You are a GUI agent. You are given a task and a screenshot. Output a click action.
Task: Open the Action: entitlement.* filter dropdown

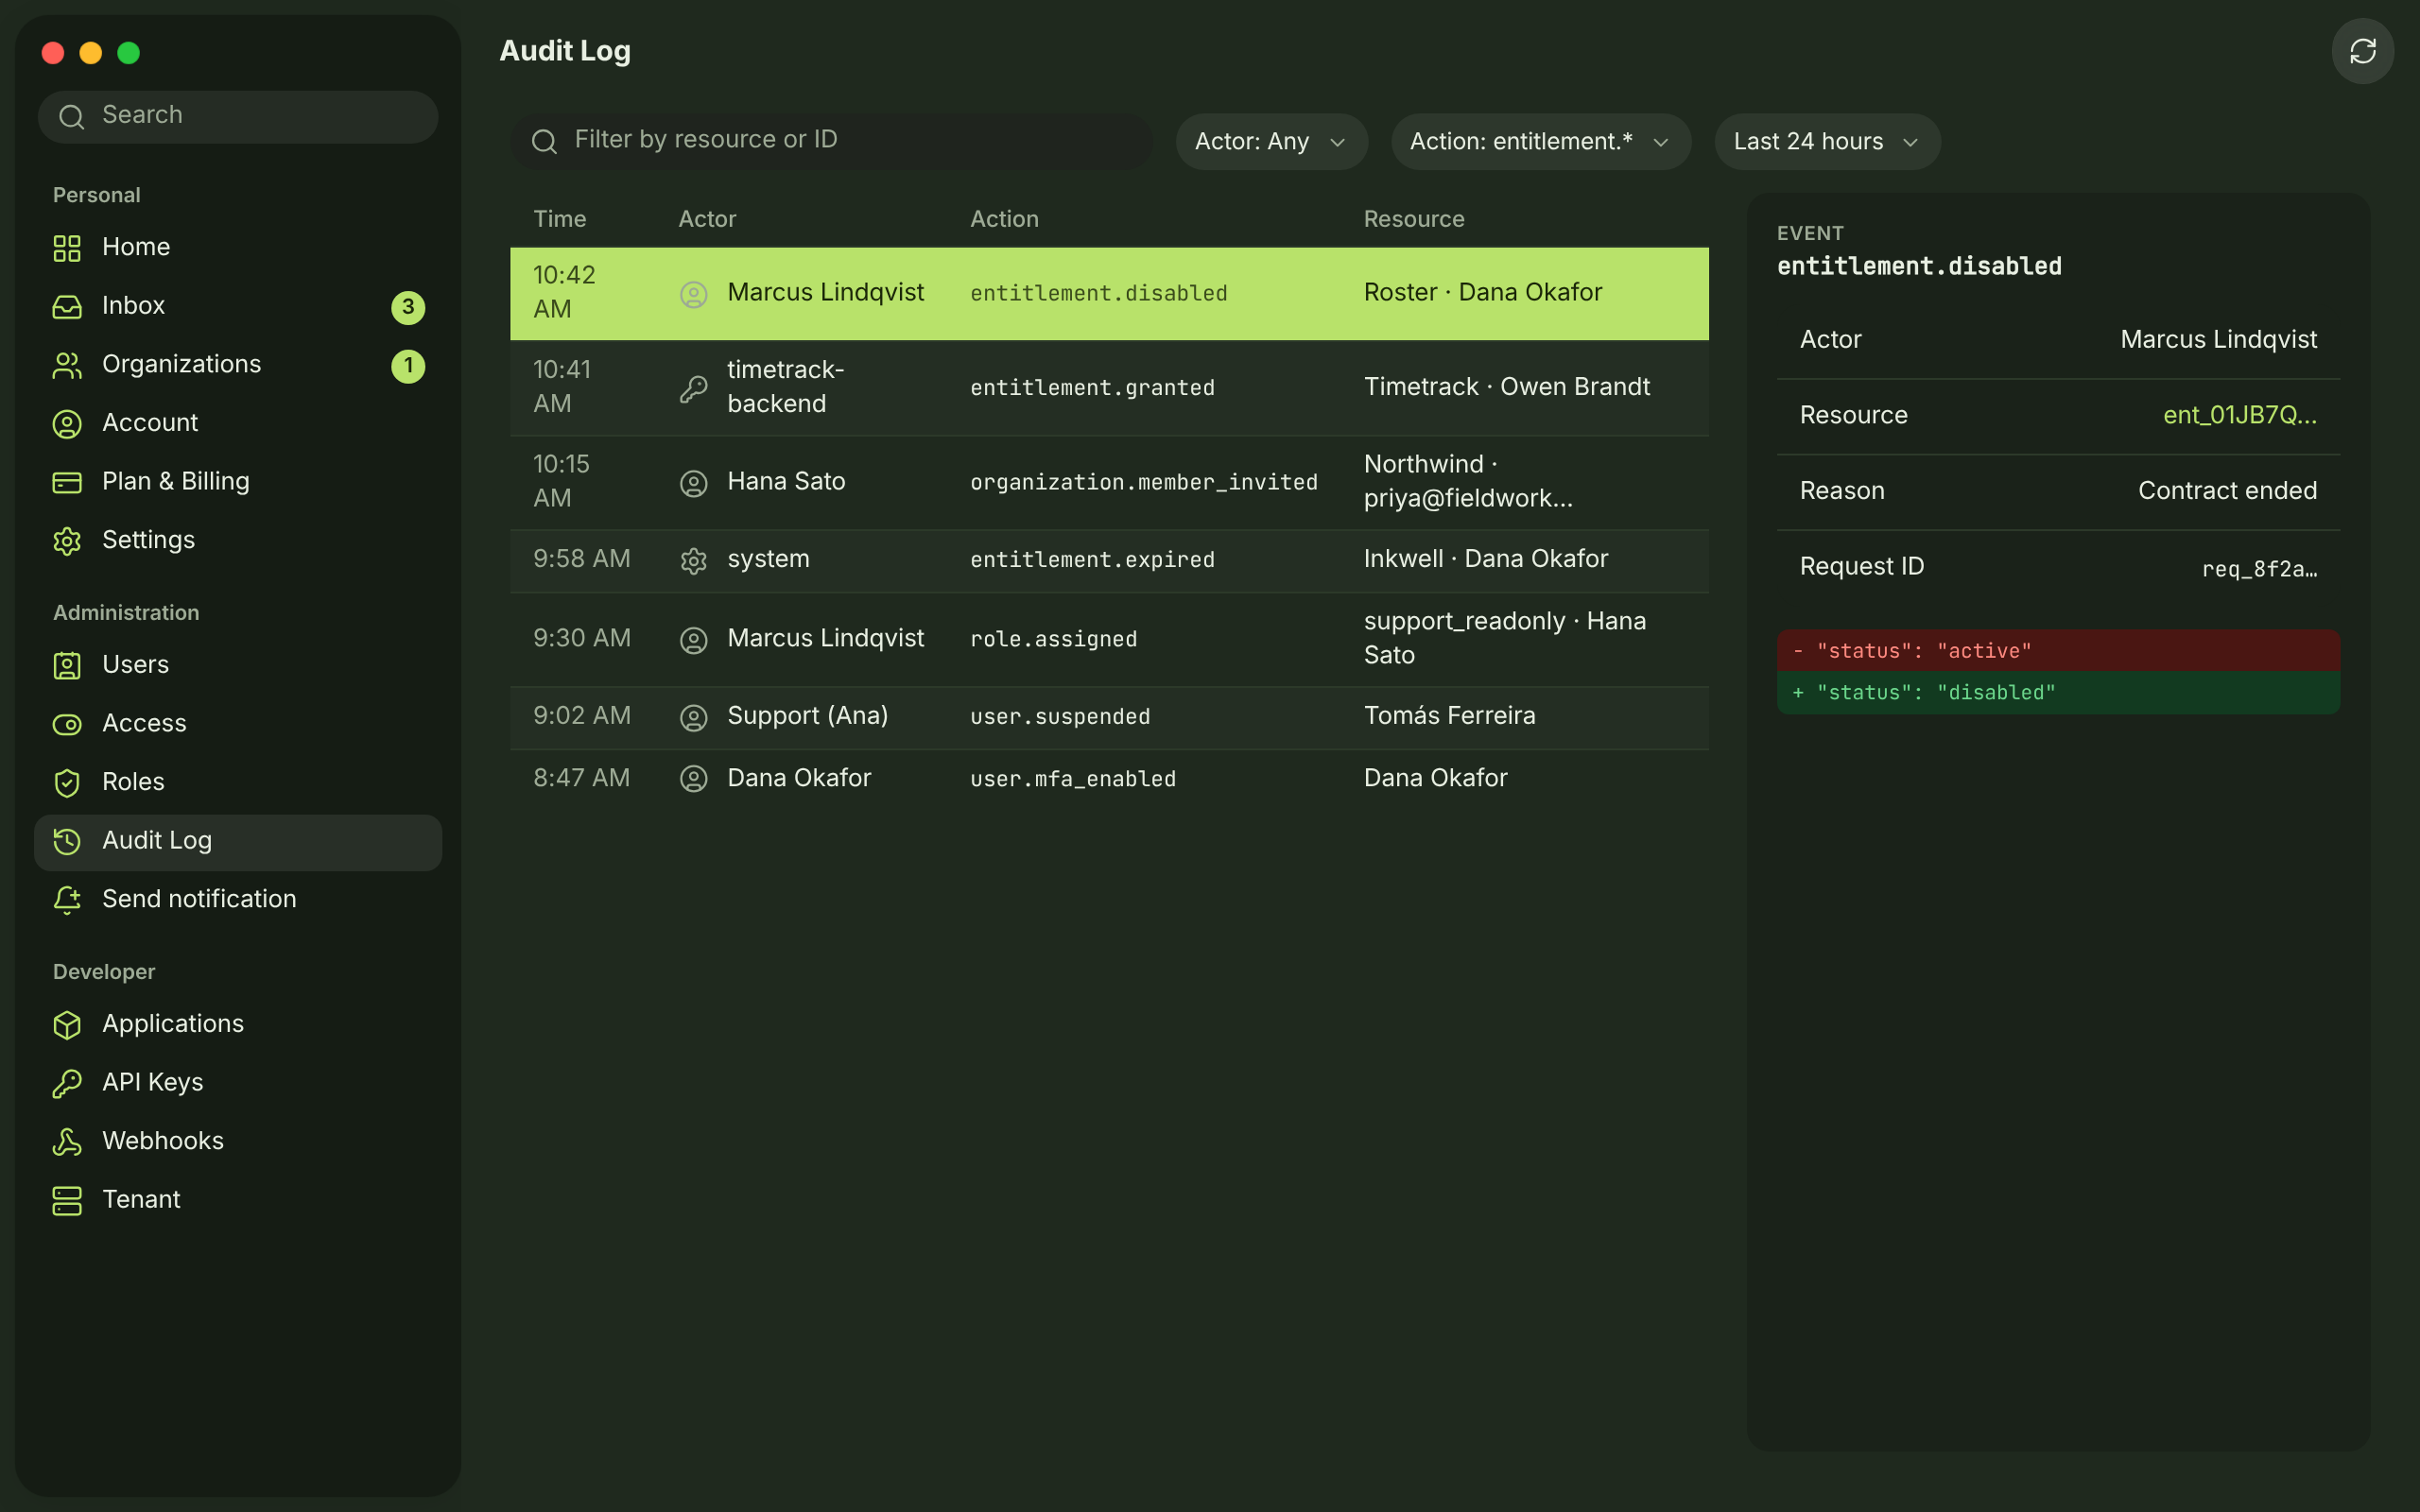pos(1540,142)
